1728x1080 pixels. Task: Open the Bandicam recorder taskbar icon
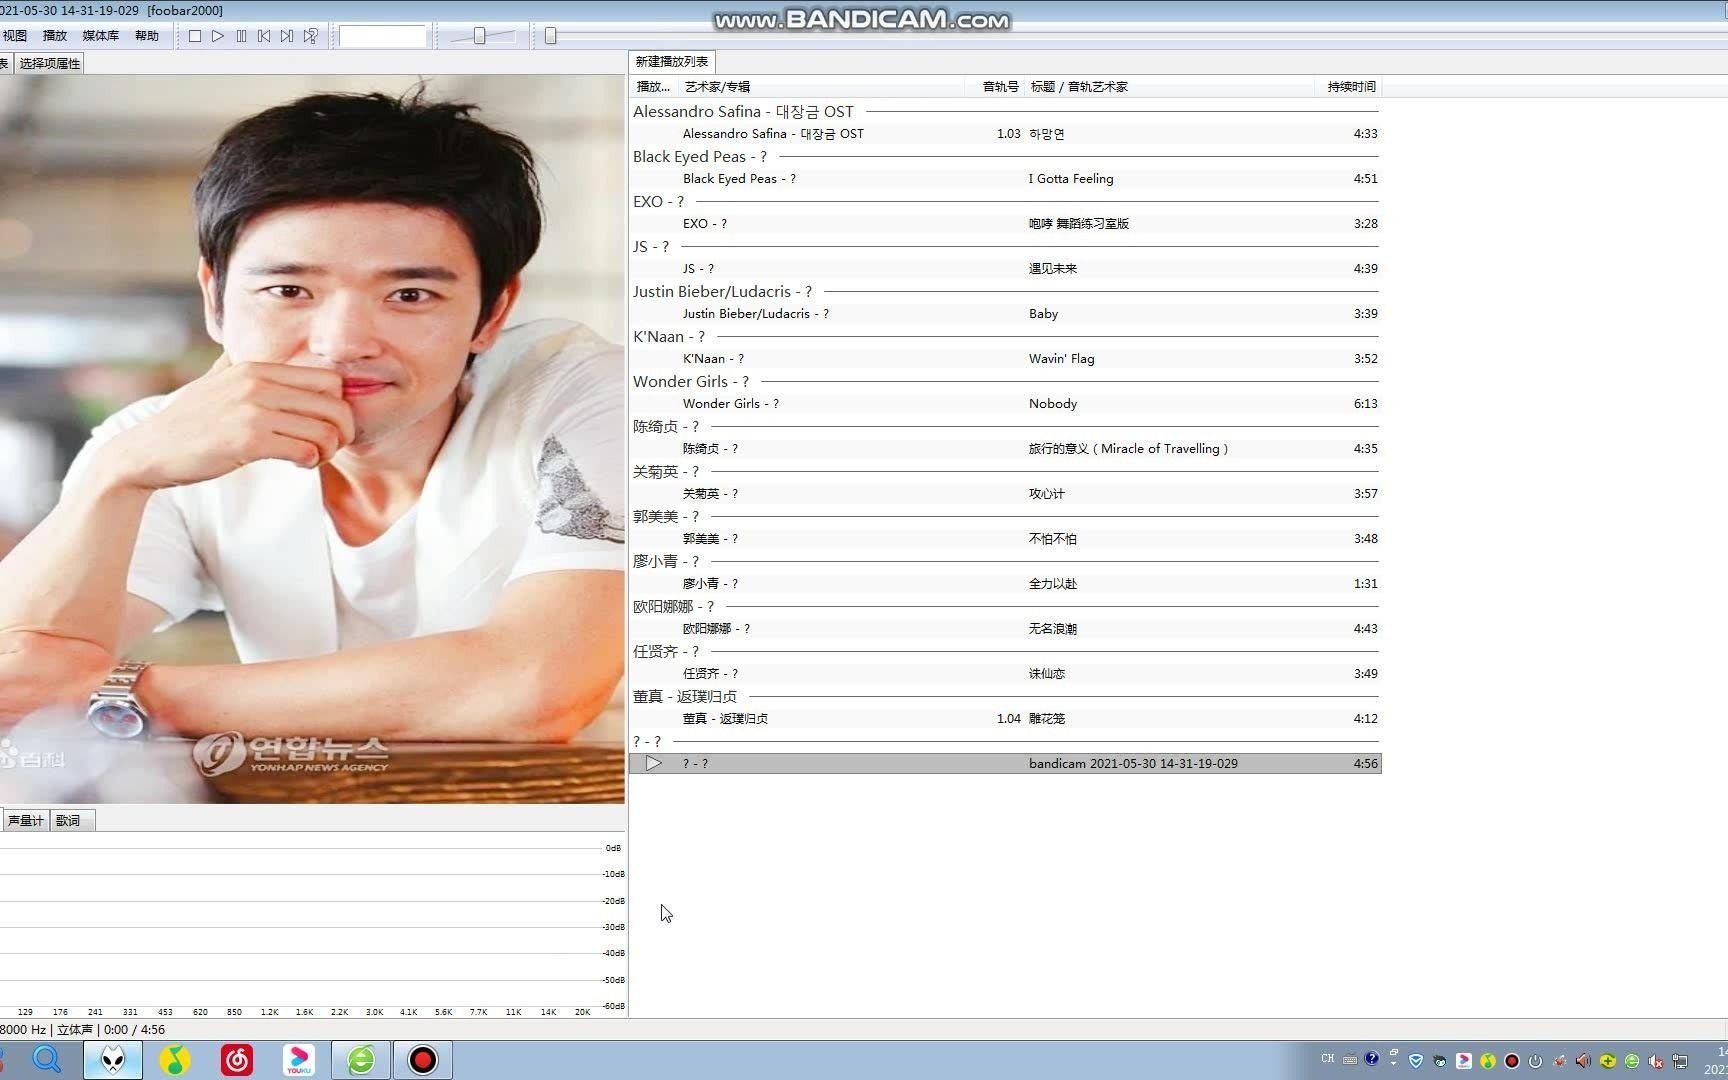(x=423, y=1060)
